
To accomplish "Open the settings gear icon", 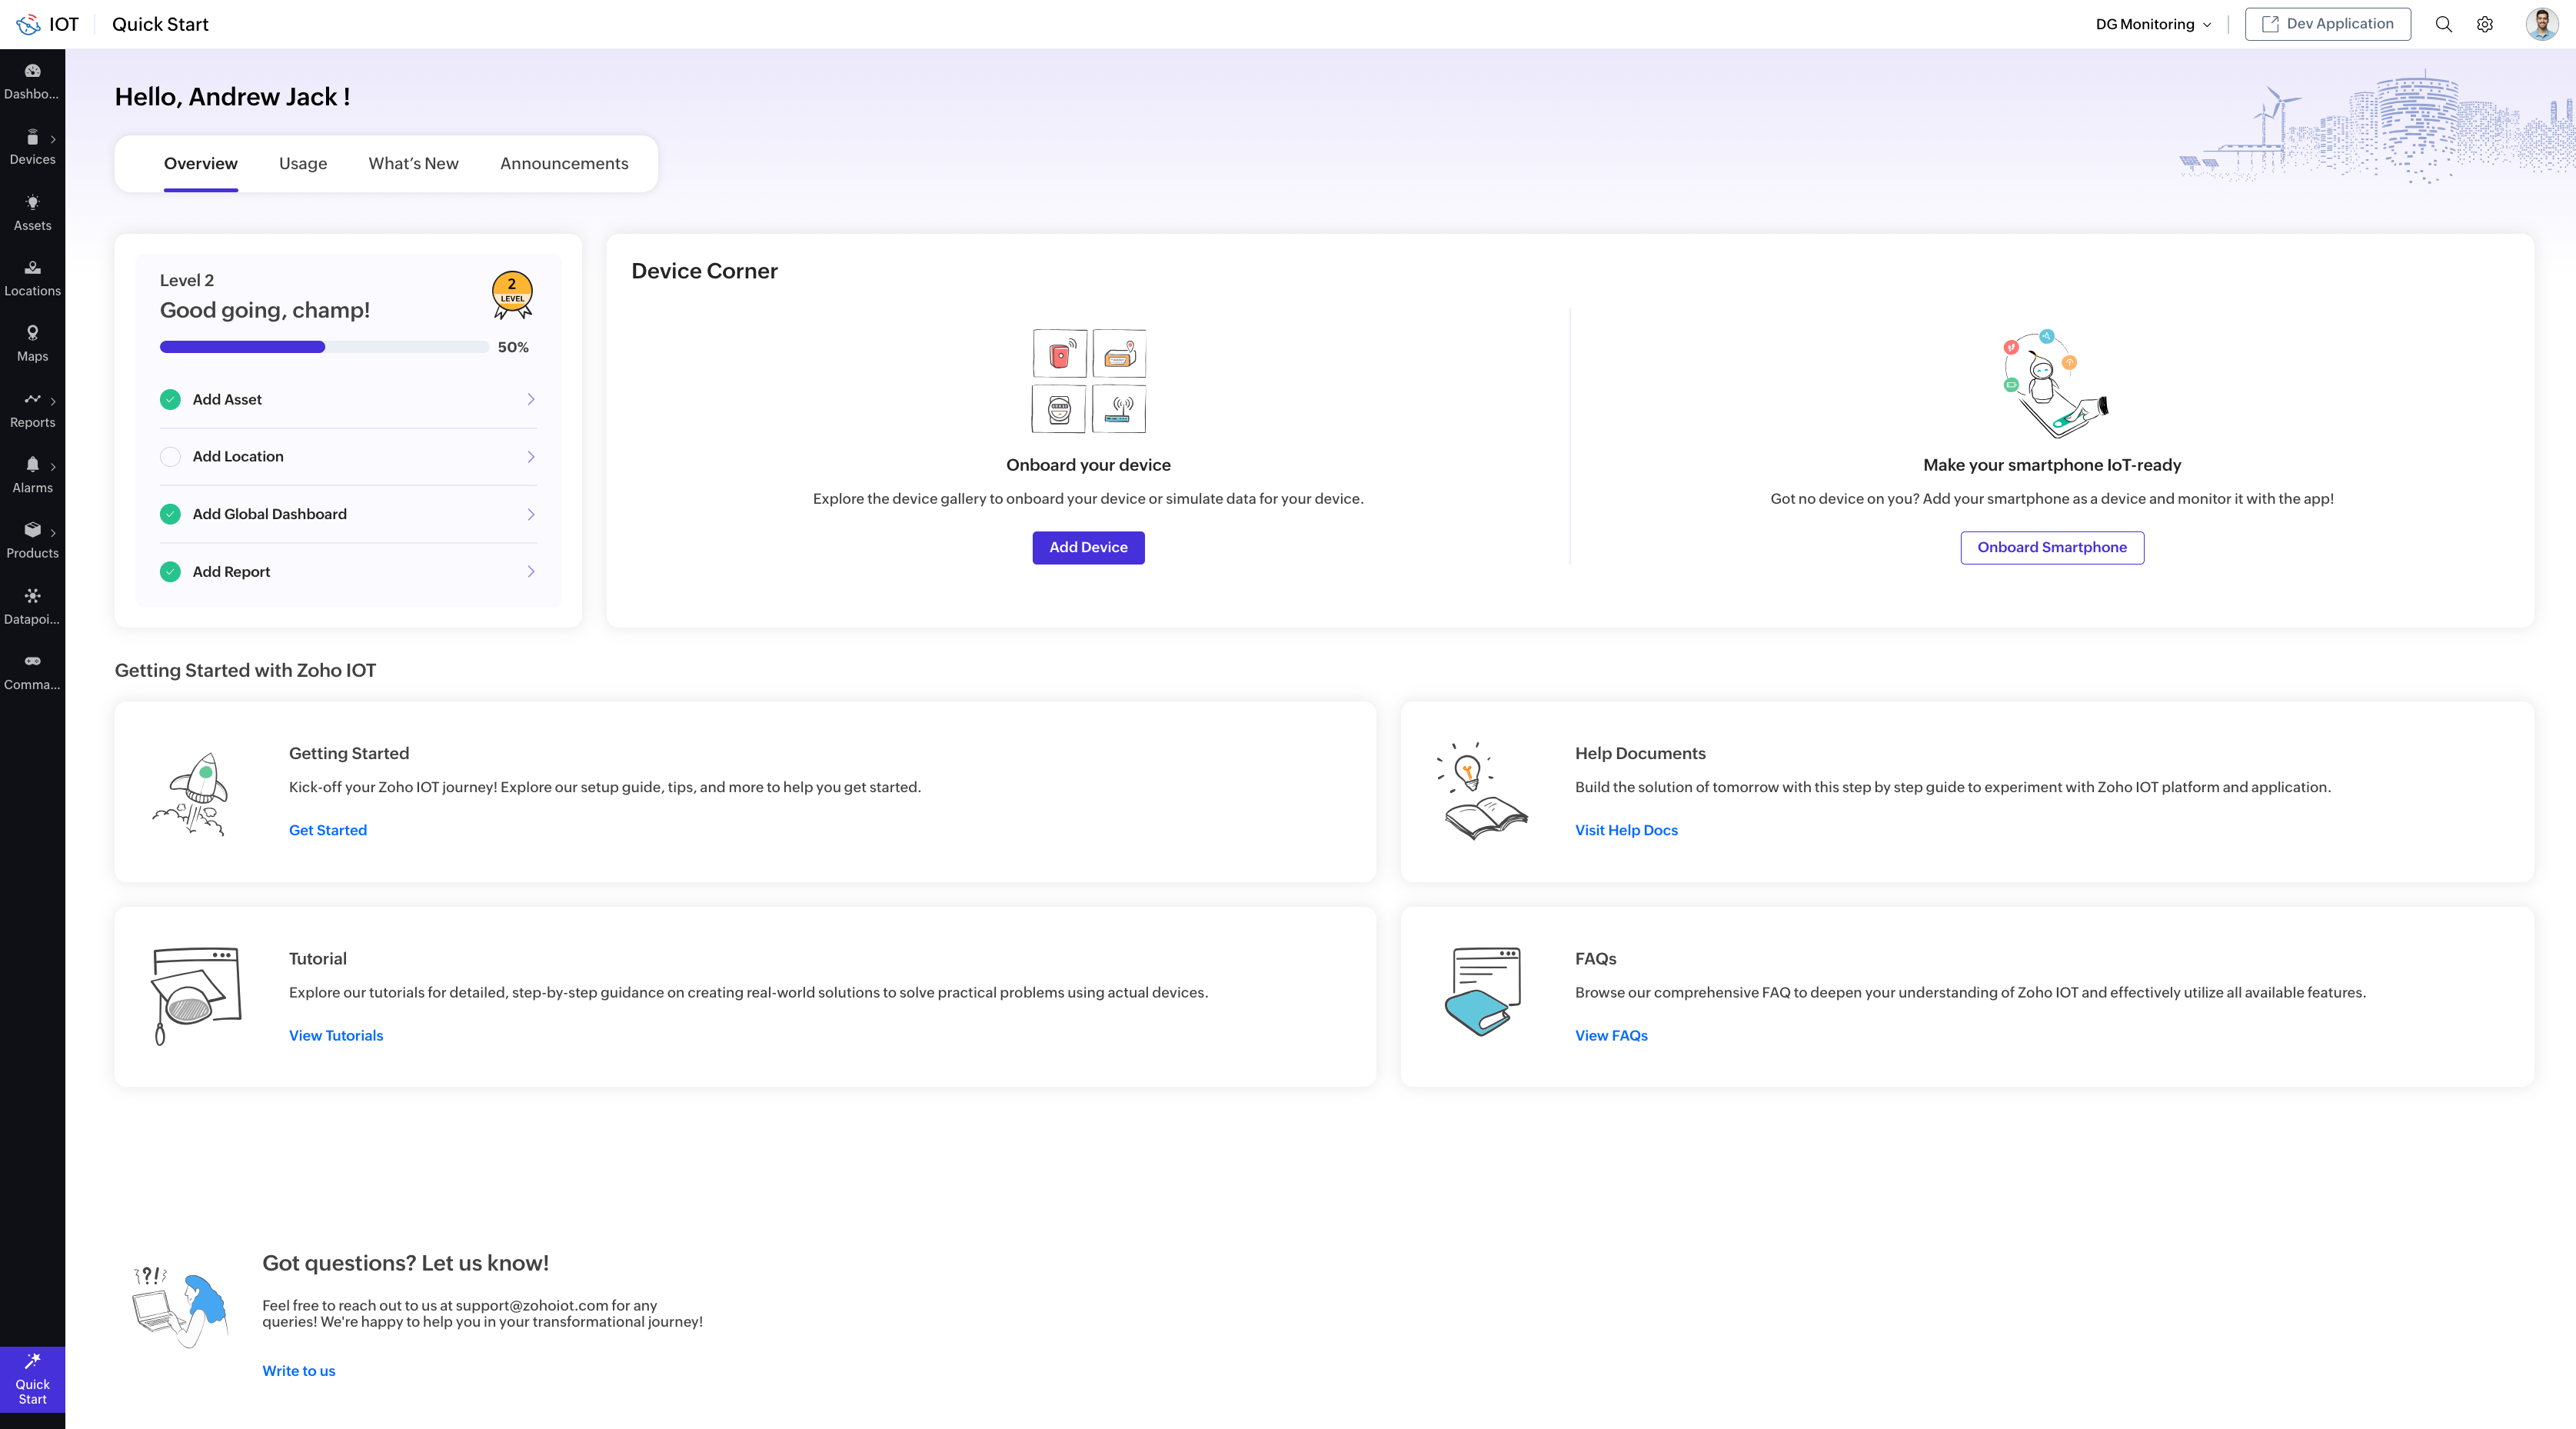I will point(2484,24).
